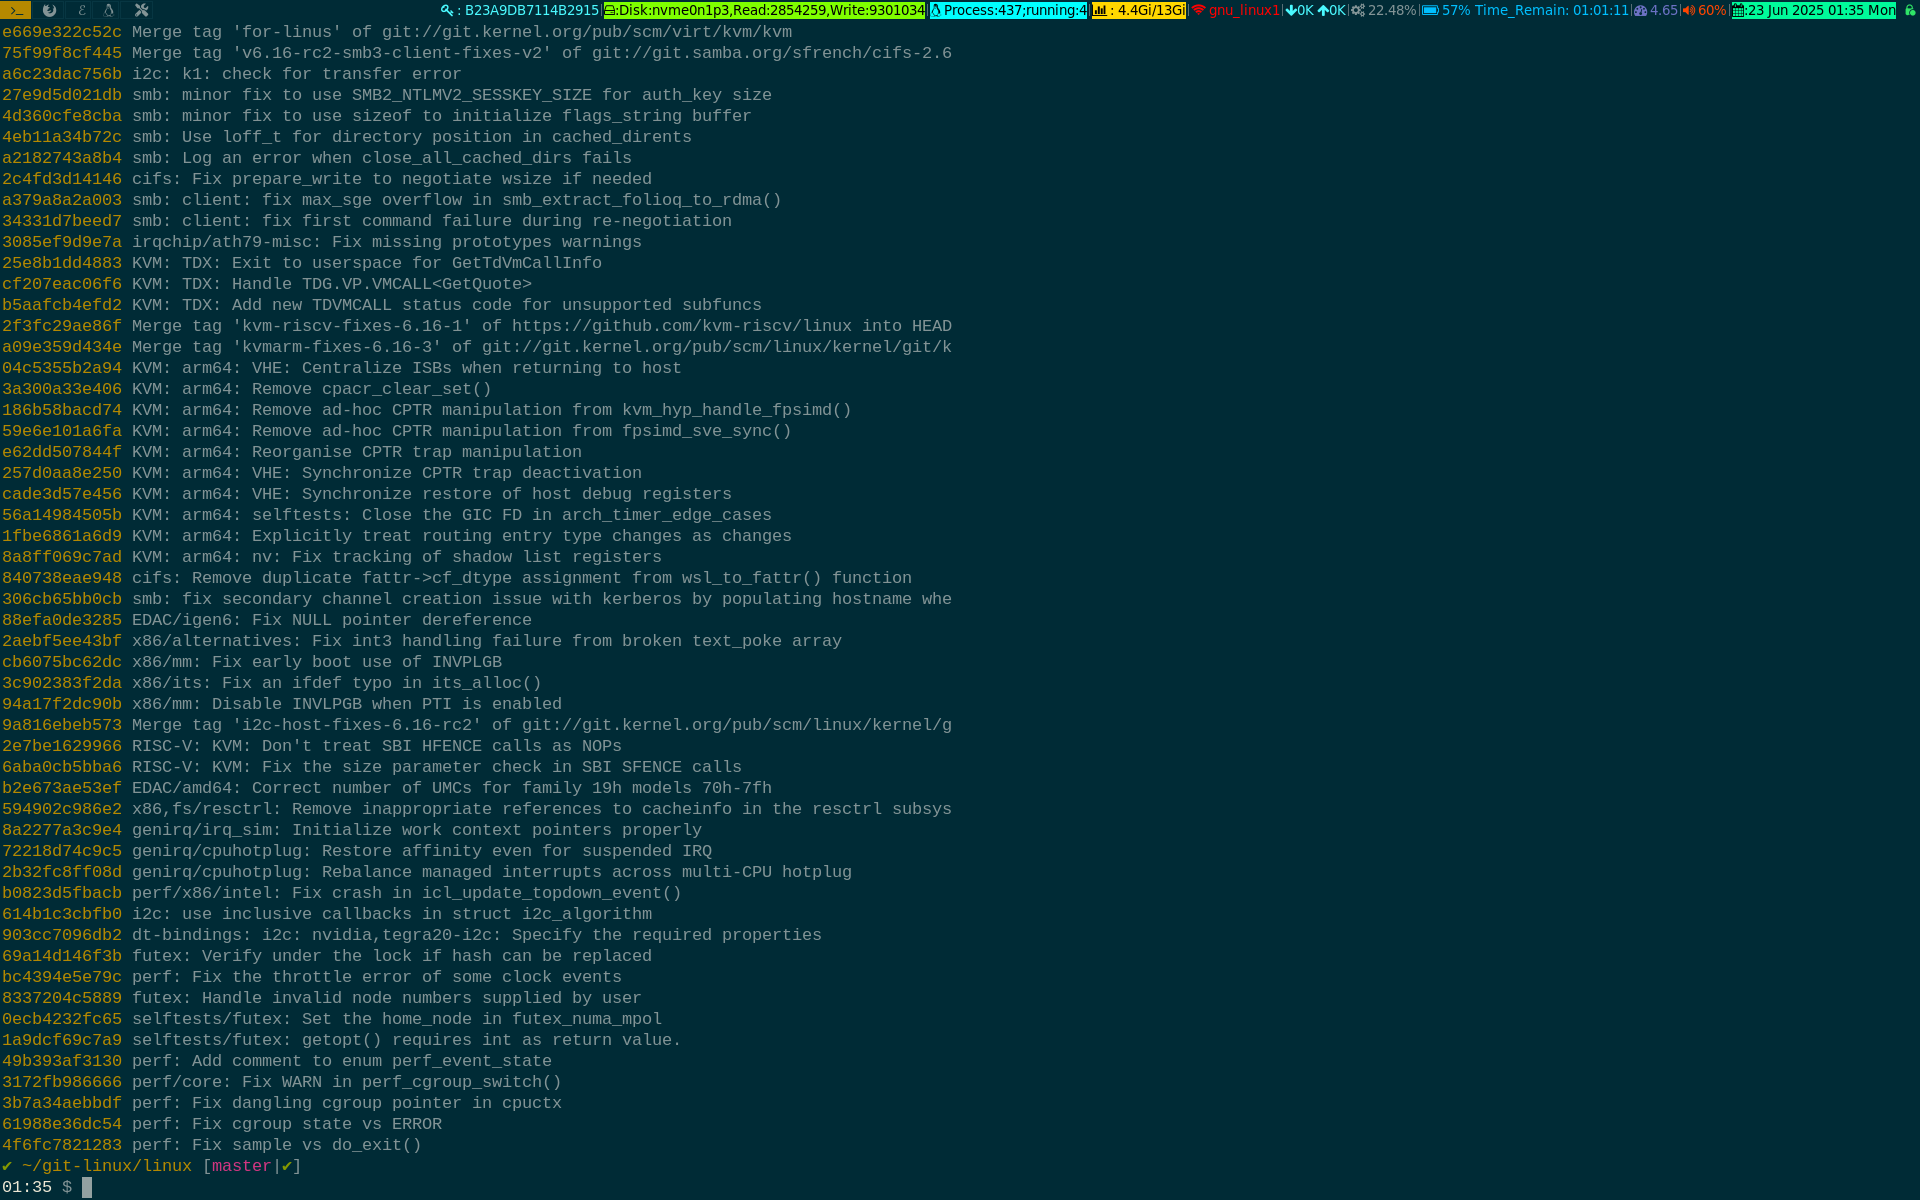
Task: Click the master branch name in prompt
Action: [241, 1166]
